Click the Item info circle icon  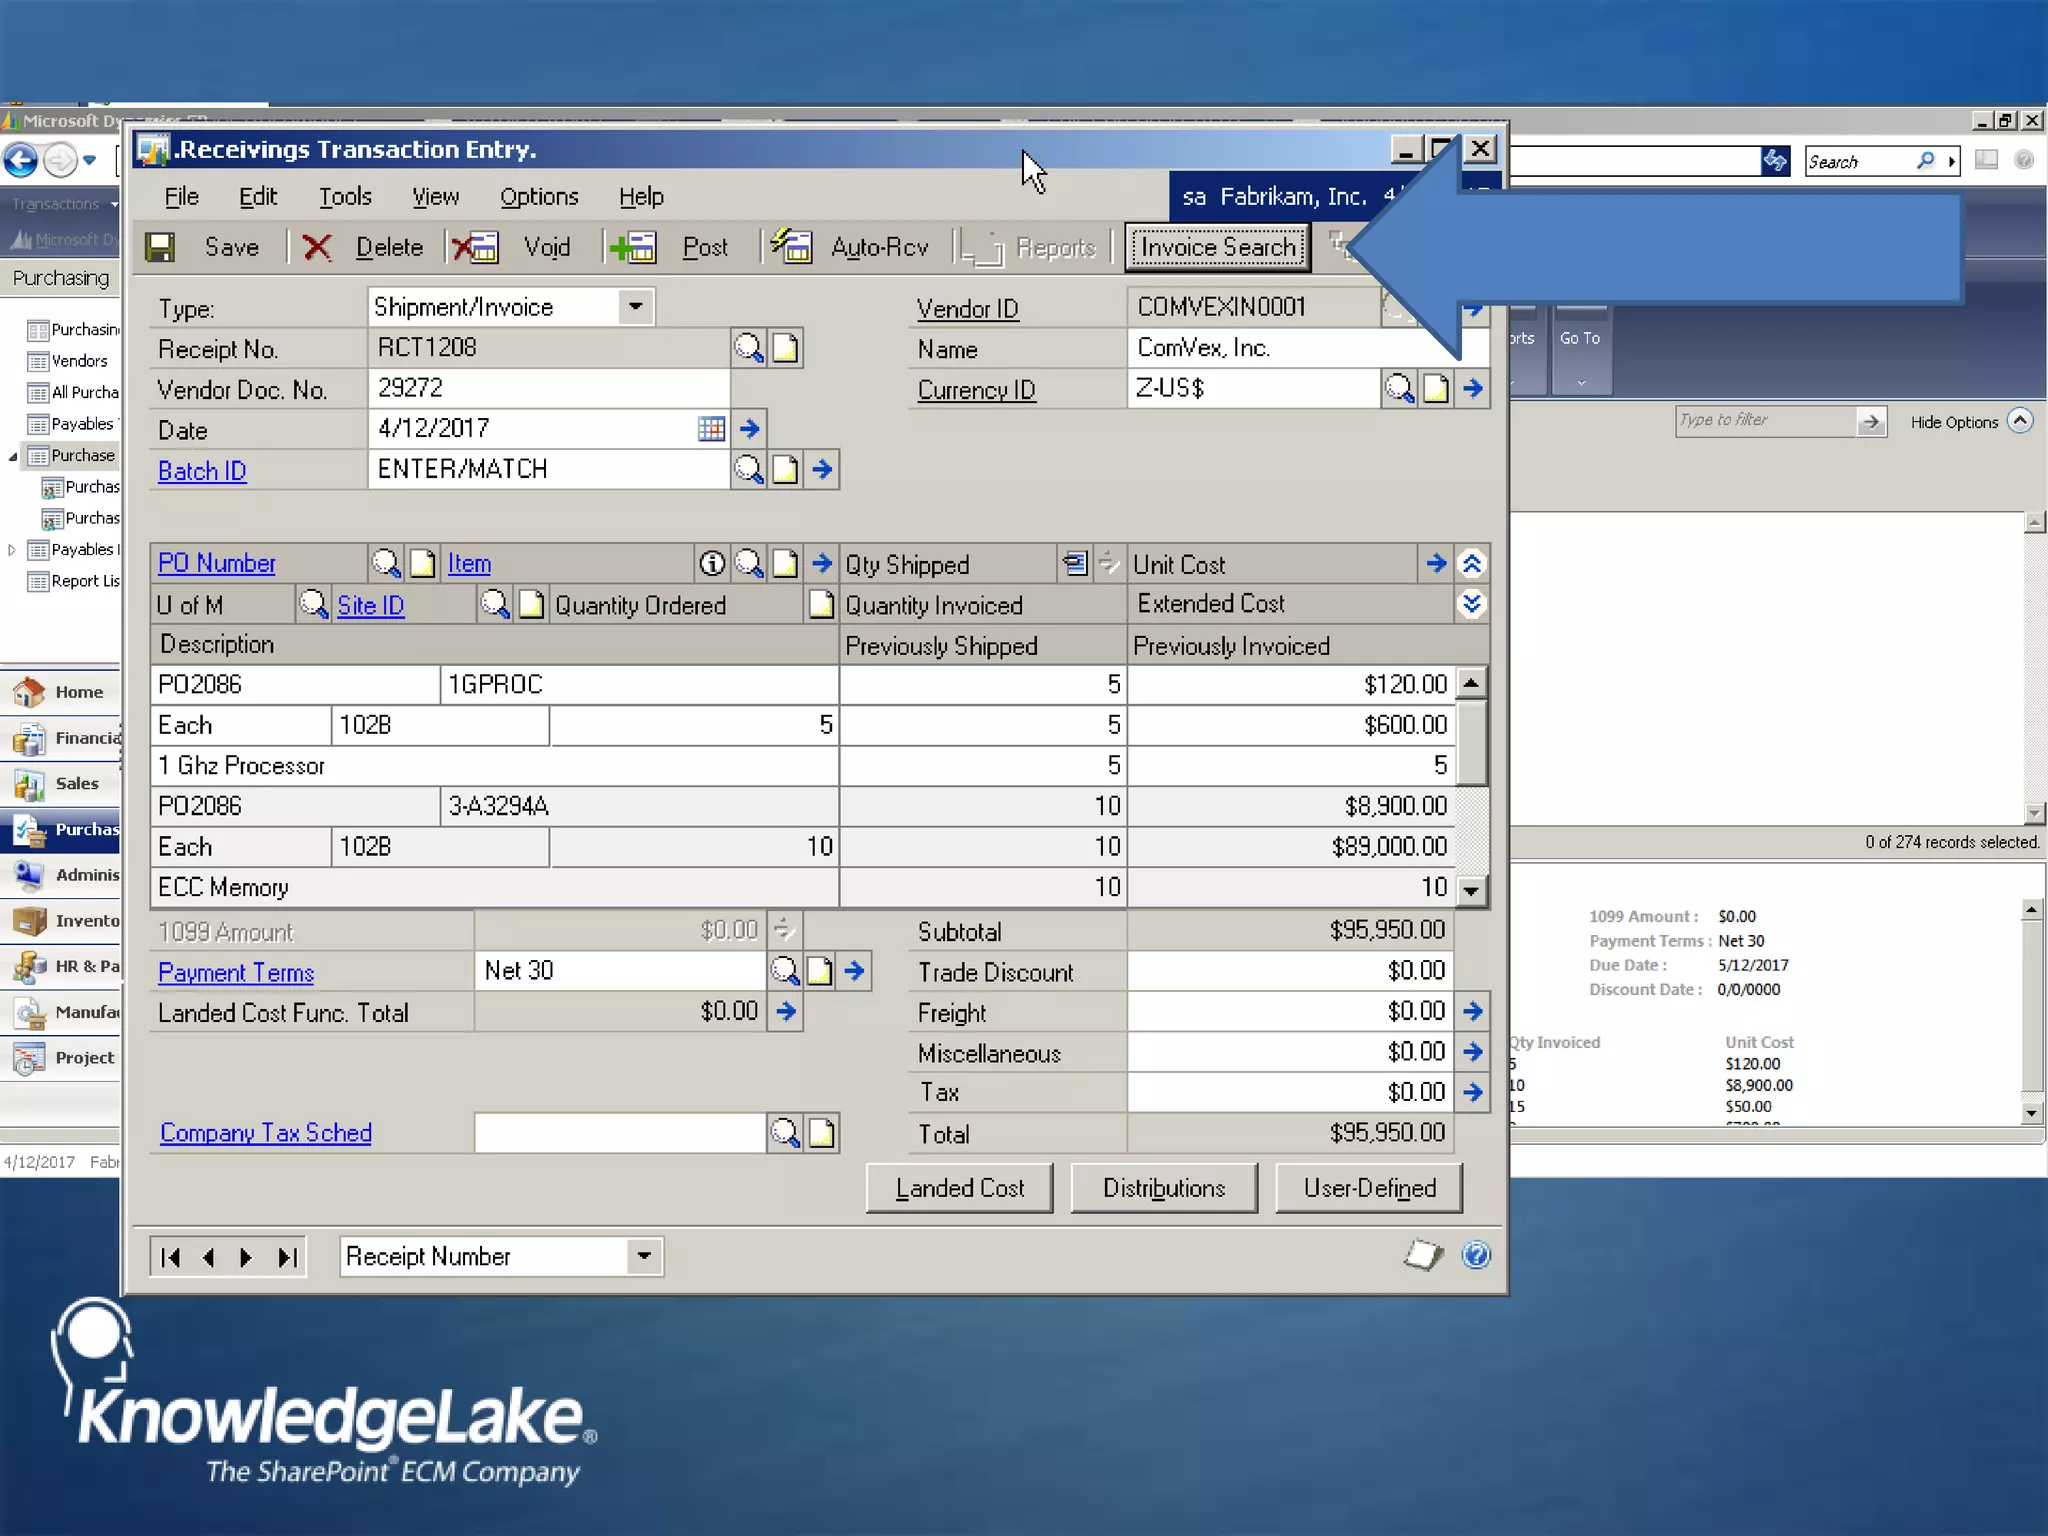point(711,564)
